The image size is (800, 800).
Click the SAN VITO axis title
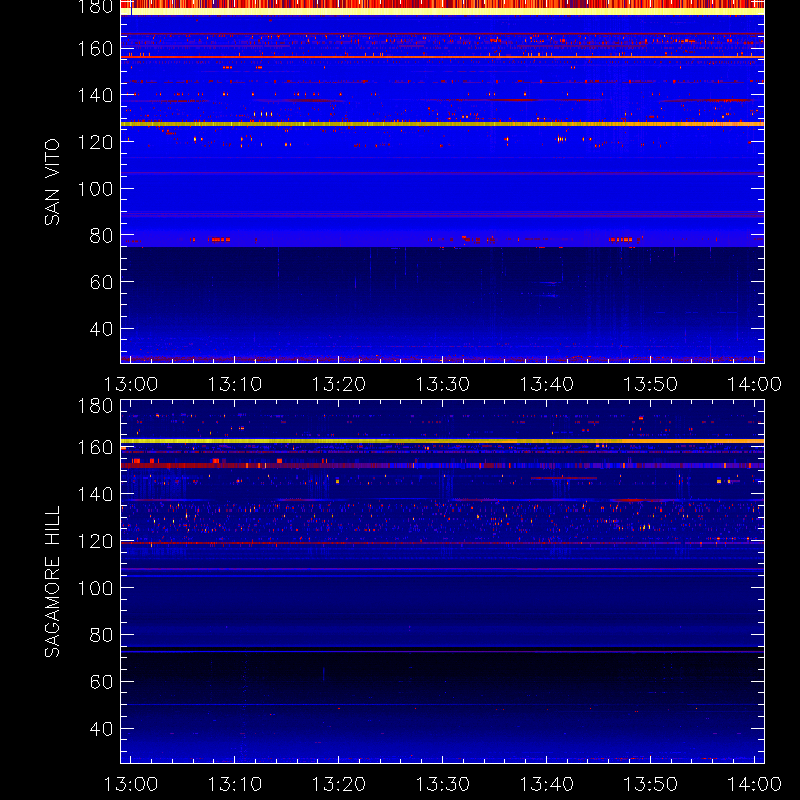tap(52, 182)
